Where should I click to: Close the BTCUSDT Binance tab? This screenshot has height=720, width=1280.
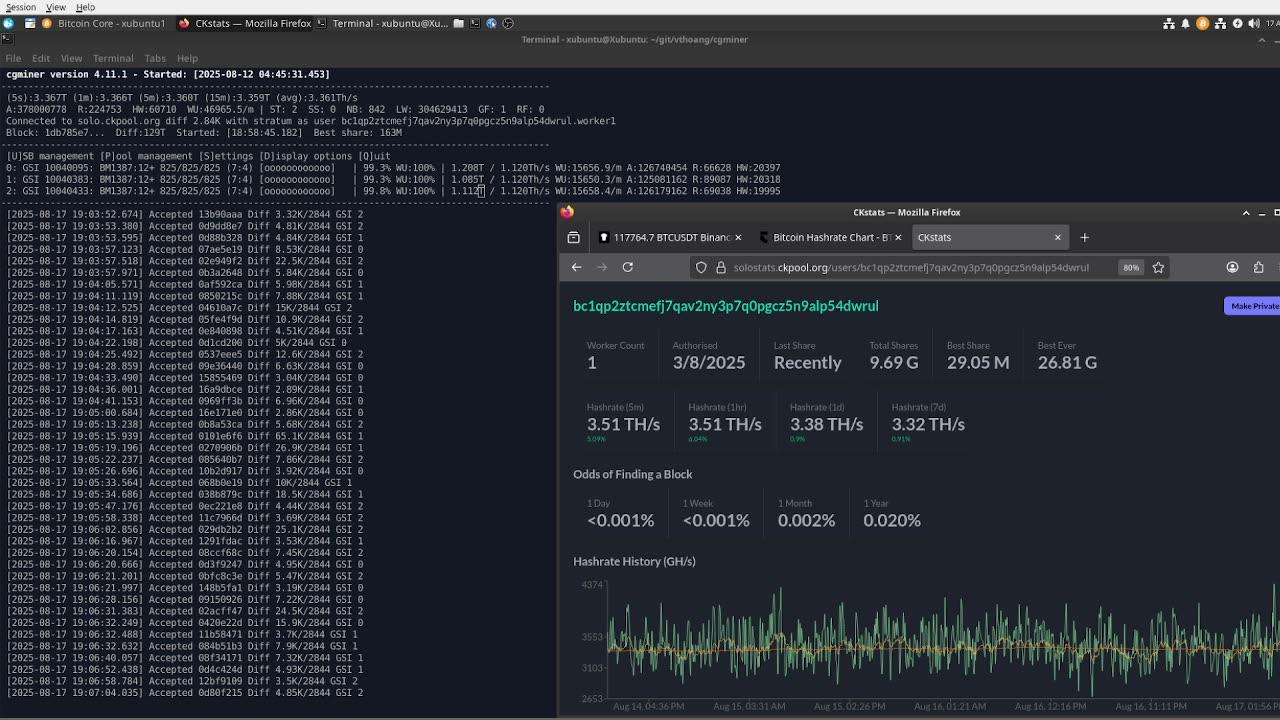tap(738, 237)
